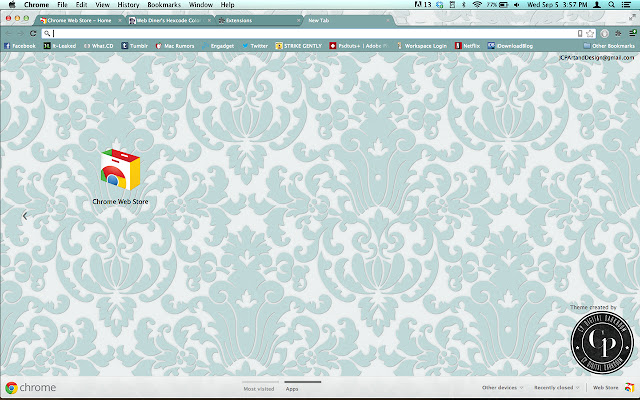Open the Psdtuts+ bookmark
This screenshot has height=400, width=640.
358,46
